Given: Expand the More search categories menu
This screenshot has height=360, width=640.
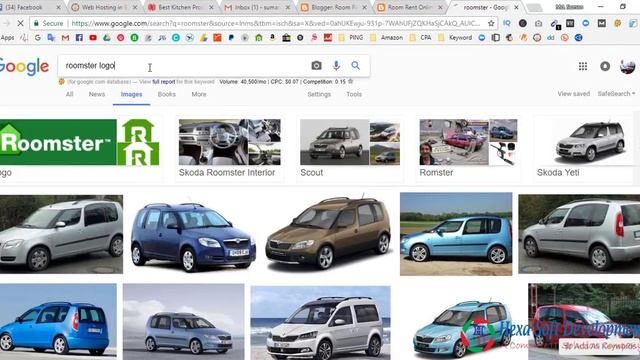Looking at the screenshot, I should pyautogui.click(x=199, y=94).
